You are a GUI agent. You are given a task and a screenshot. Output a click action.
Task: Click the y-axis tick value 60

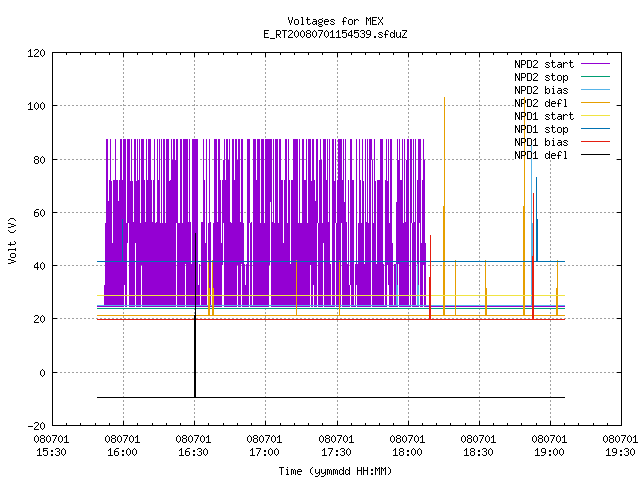[x=40, y=213]
